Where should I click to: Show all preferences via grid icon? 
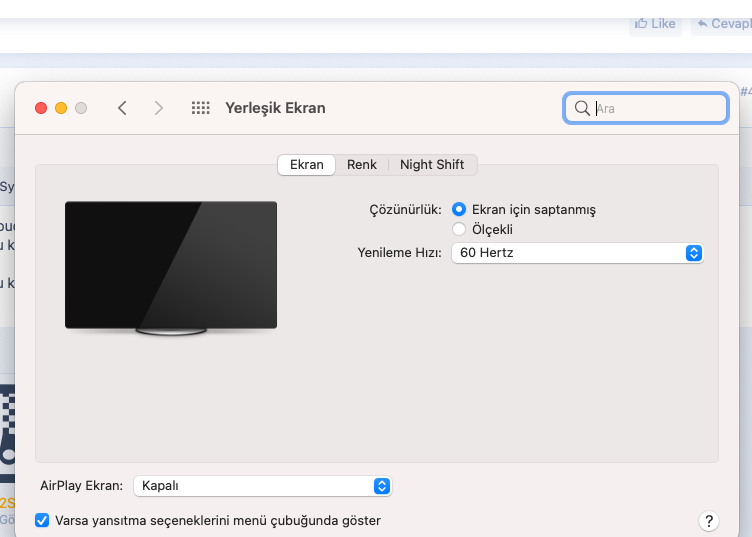point(200,108)
